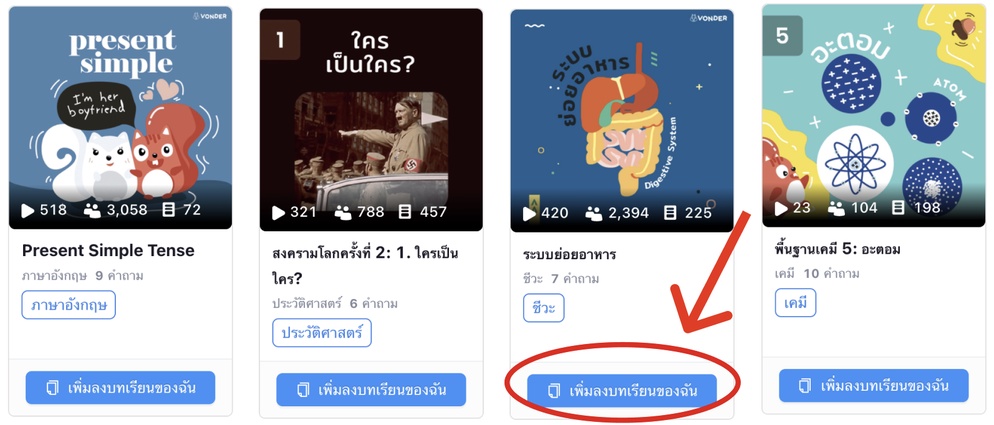Add the WWII lesson to my lessons
Screen dimensions: 994x425
click(x=371, y=389)
